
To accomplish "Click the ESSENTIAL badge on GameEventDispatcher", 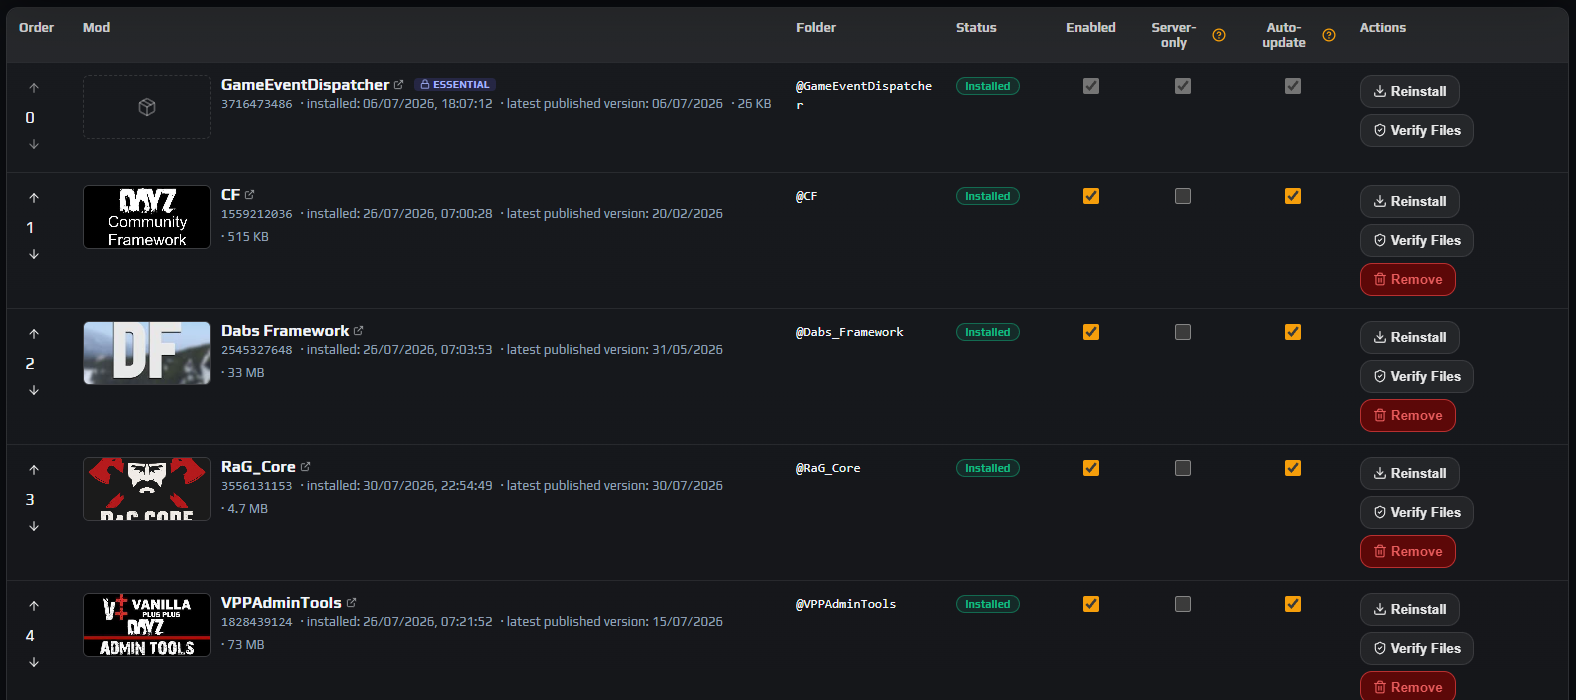I will point(455,85).
